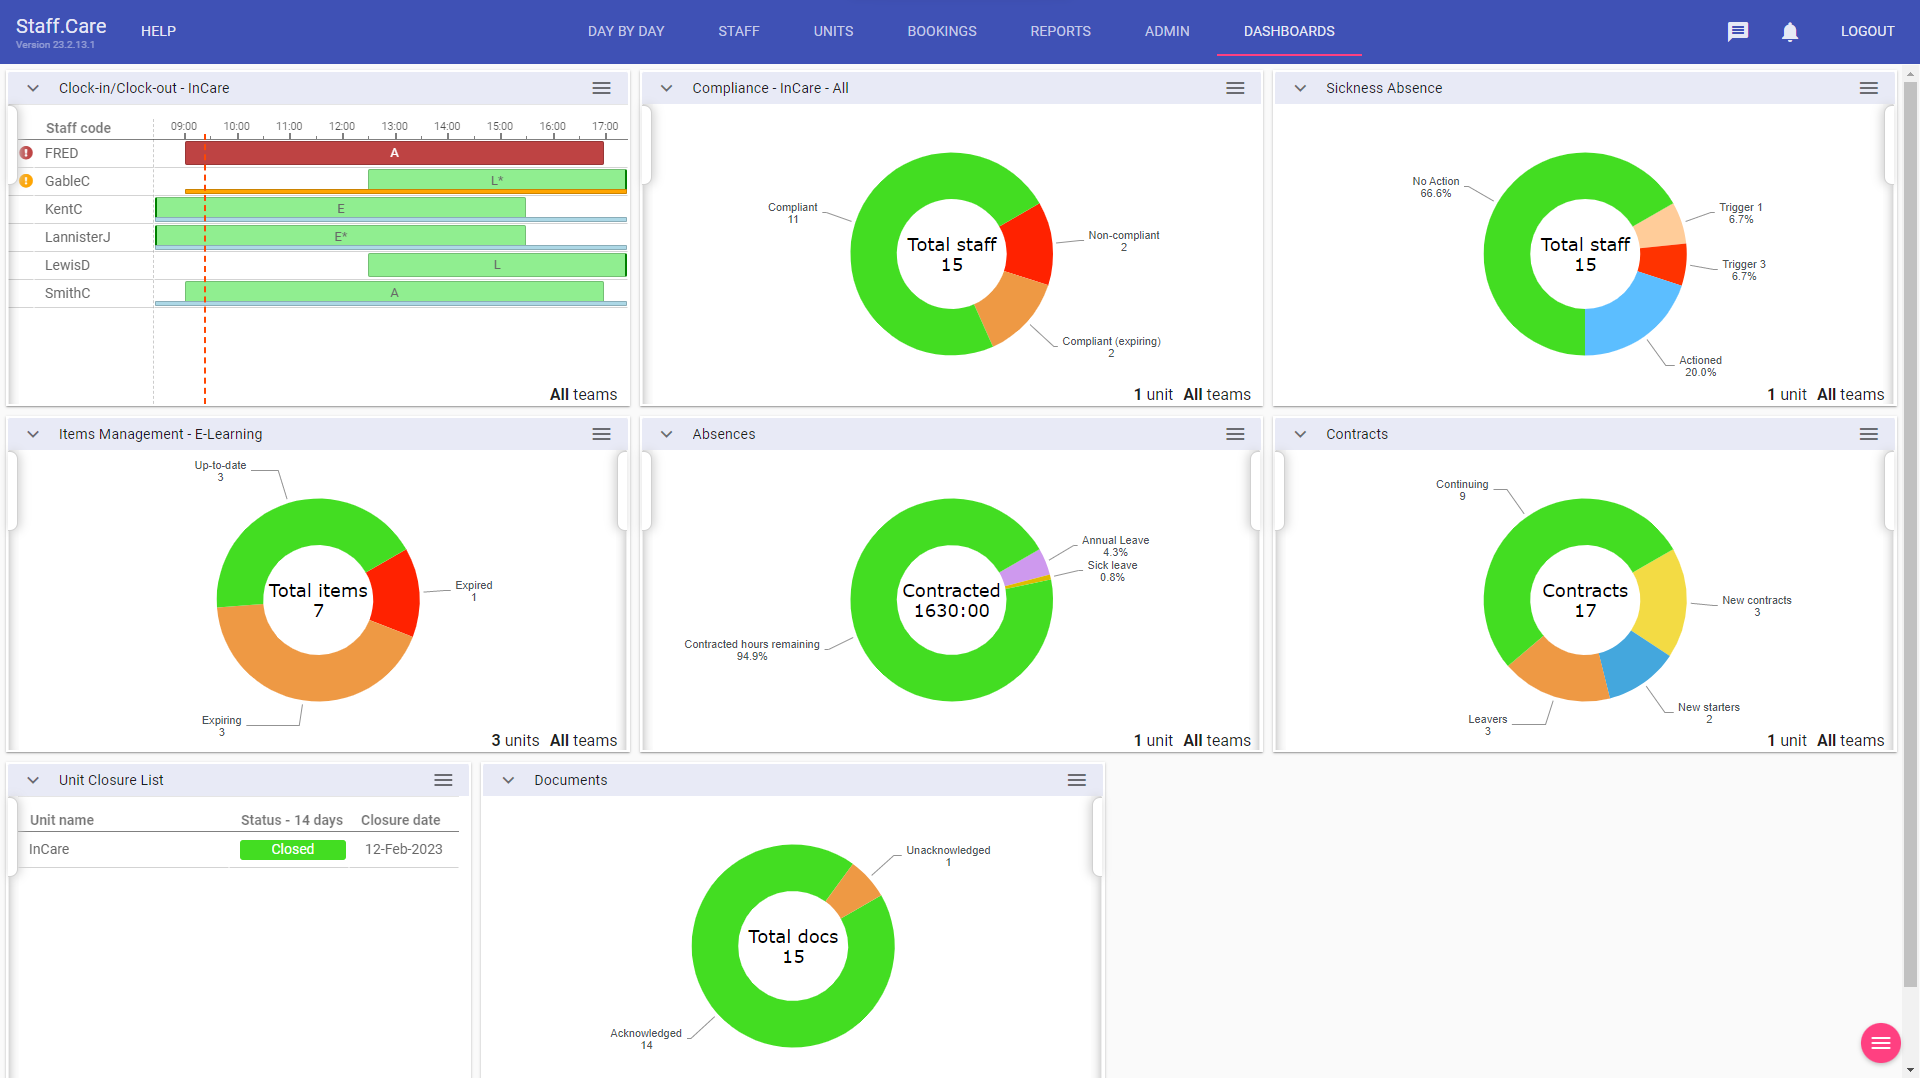Click the green Closed status badge
1920x1078 pixels.
[x=293, y=849]
